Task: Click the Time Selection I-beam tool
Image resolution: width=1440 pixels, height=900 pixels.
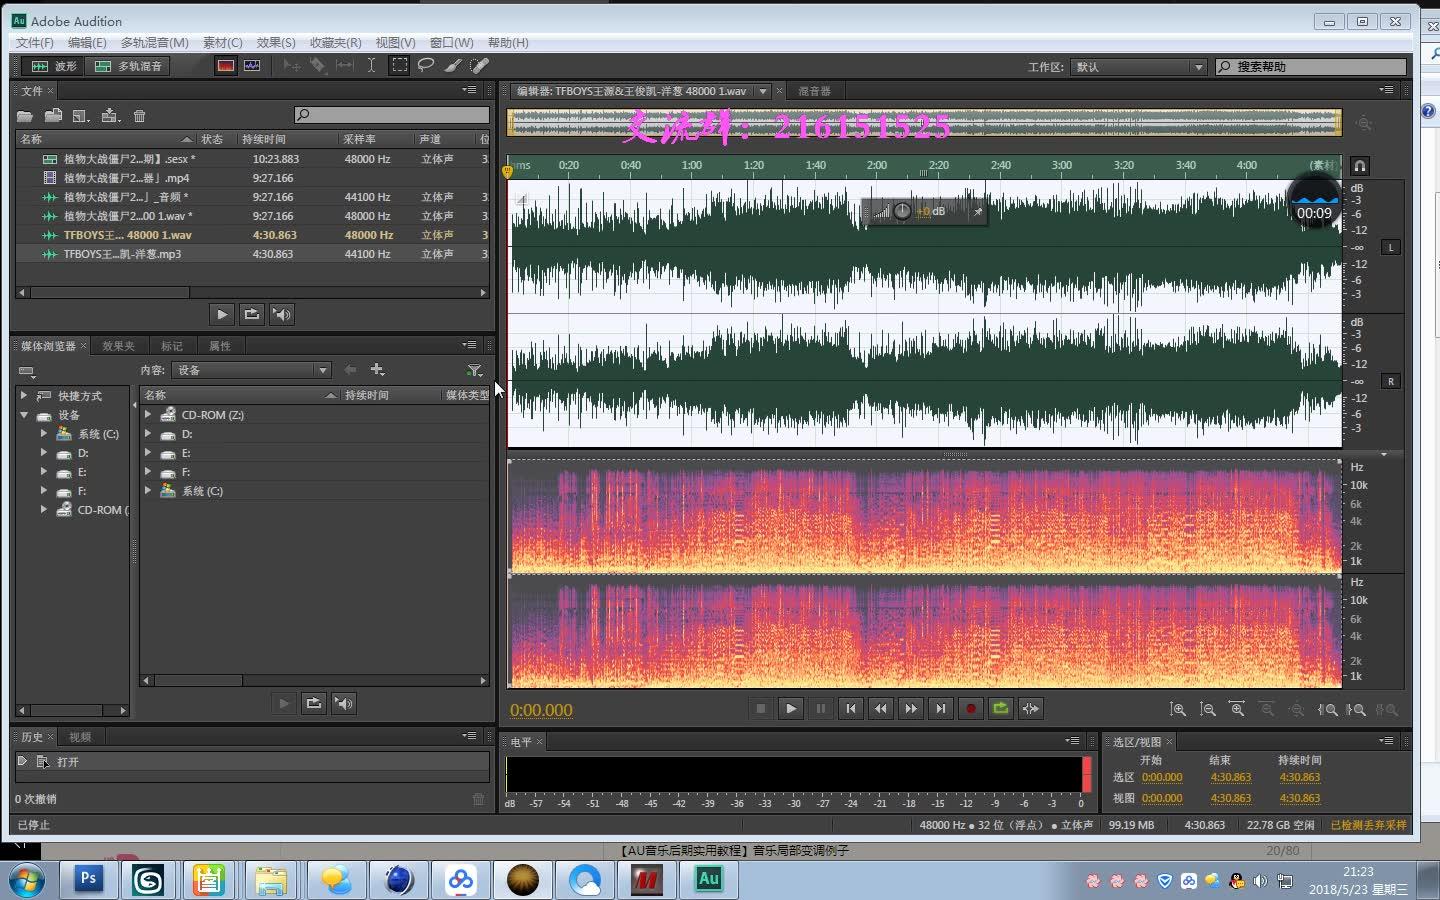Action: 371,66
